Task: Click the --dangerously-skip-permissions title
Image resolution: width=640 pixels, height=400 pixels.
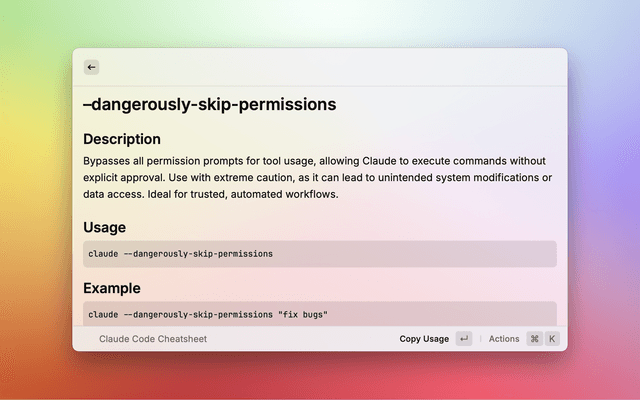Action: coord(209,104)
